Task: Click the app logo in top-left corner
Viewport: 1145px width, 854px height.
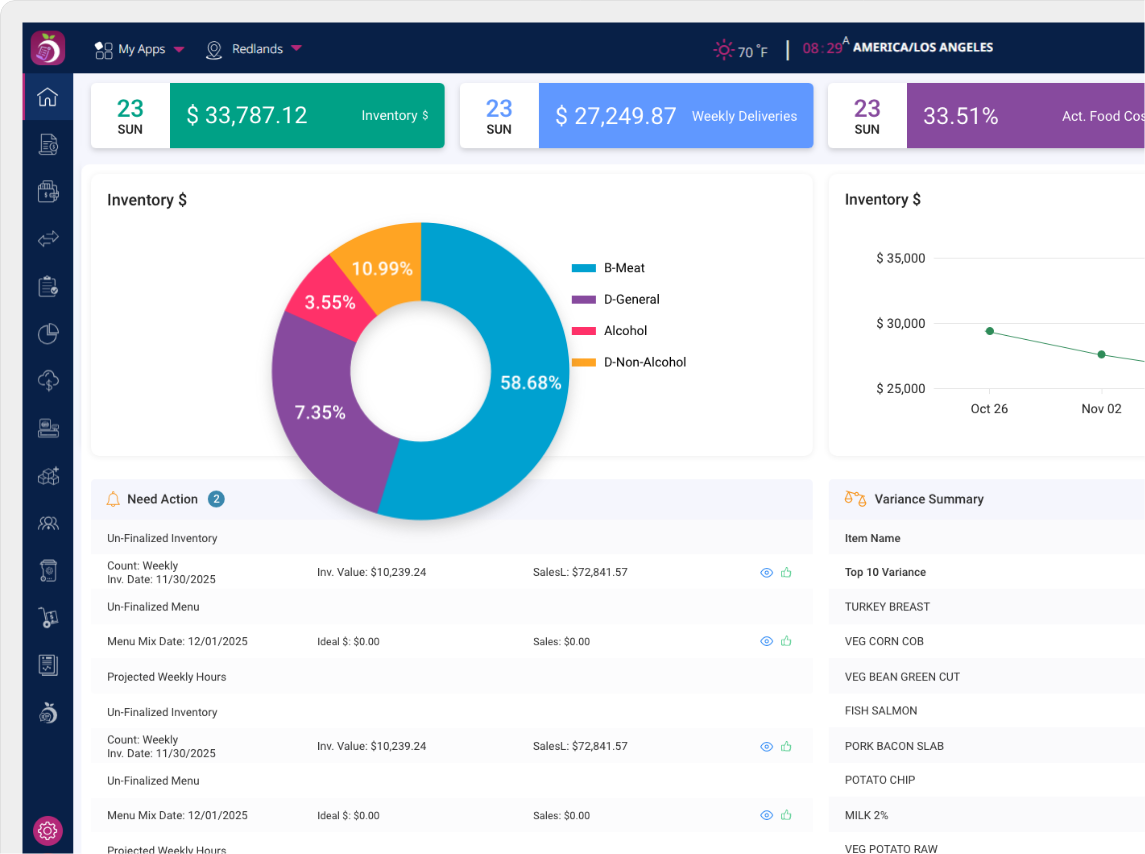Action: tap(48, 48)
